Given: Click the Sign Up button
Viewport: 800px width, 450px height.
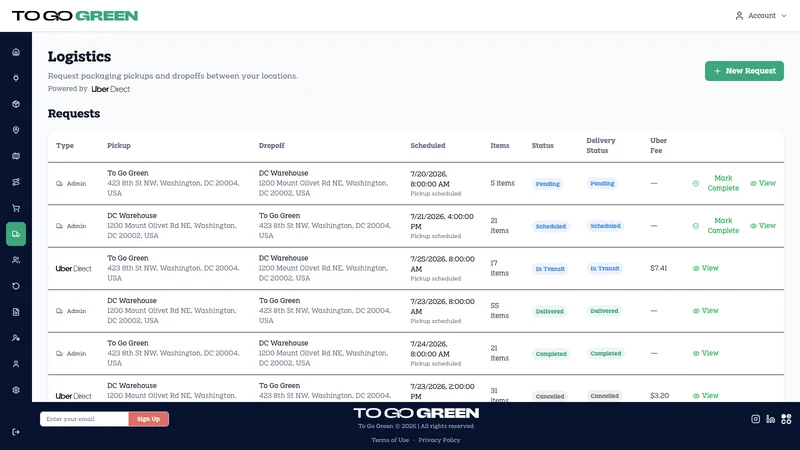Looking at the screenshot, I should (x=148, y=419).
